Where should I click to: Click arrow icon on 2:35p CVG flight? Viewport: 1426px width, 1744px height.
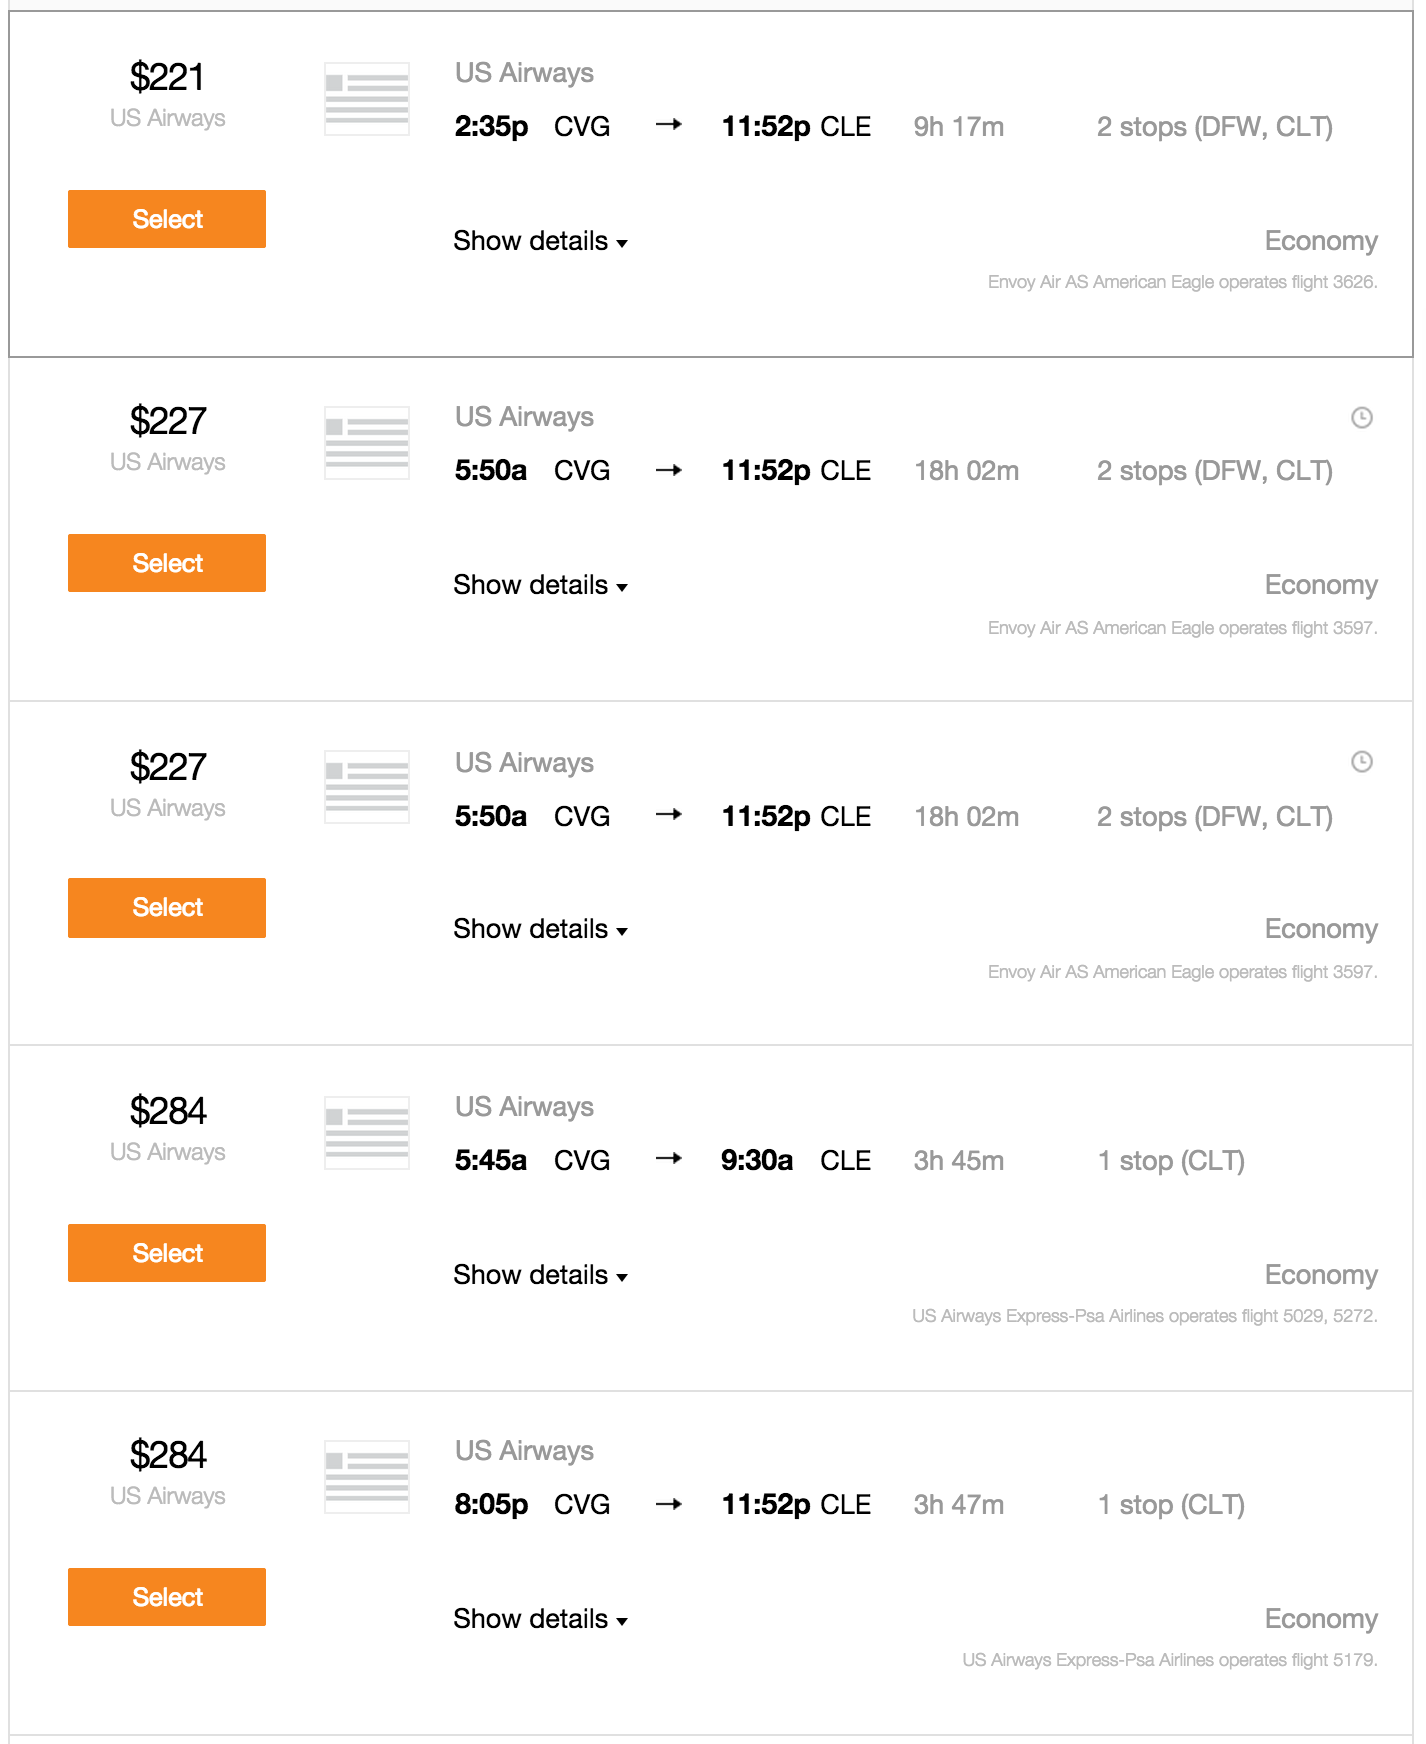tap(669, 125)
